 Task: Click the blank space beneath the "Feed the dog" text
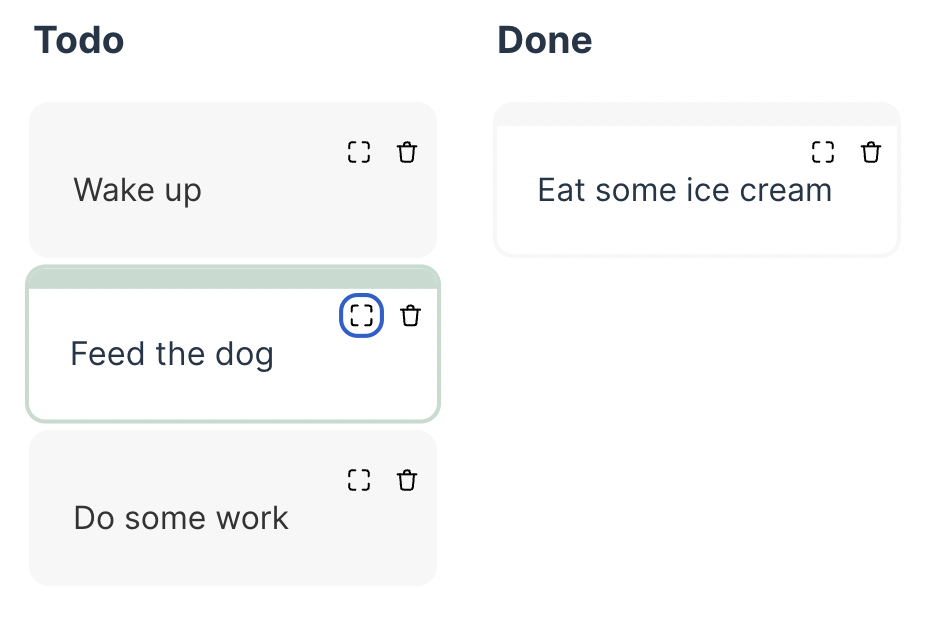pos(233,394)
